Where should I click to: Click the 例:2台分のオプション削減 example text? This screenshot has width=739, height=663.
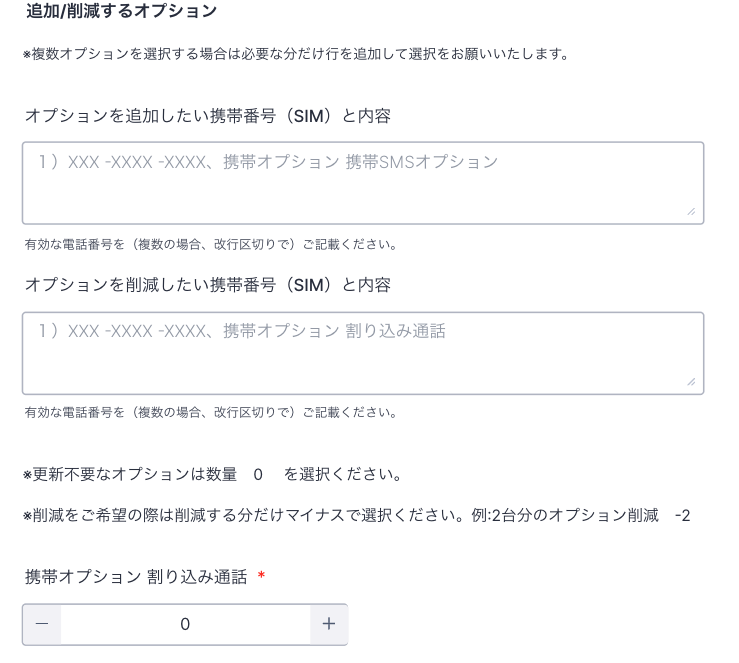pyautogui.click(x=565, y=516)
